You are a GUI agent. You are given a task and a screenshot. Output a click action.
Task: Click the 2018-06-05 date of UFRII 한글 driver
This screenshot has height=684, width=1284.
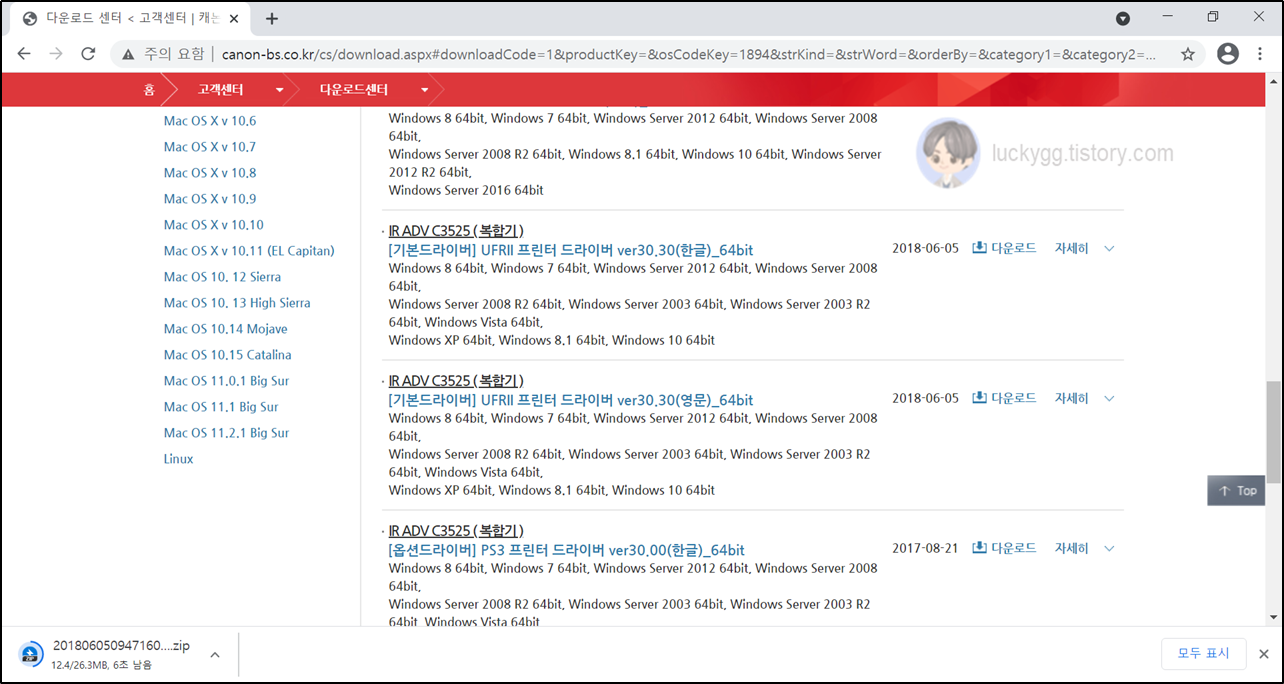tap(925, 248)
